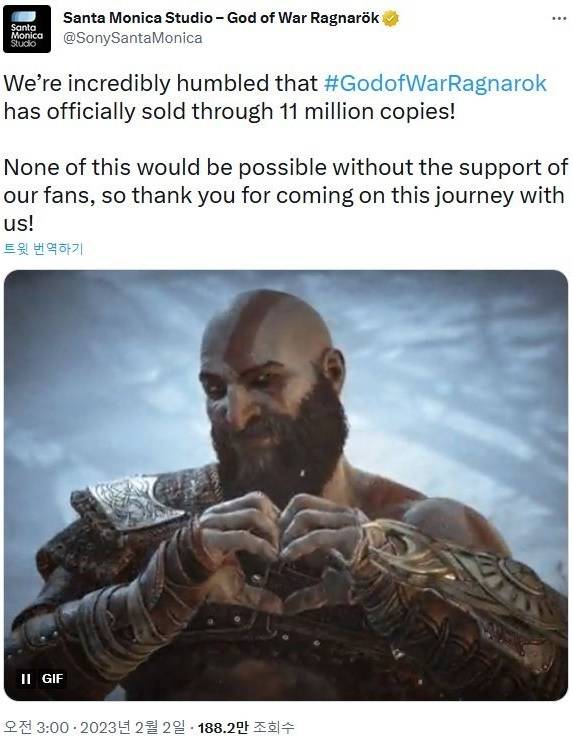Open Santa Monica Studio – God of War Ragnarök name
Screen dimensions: 573x742
[221, 18]
